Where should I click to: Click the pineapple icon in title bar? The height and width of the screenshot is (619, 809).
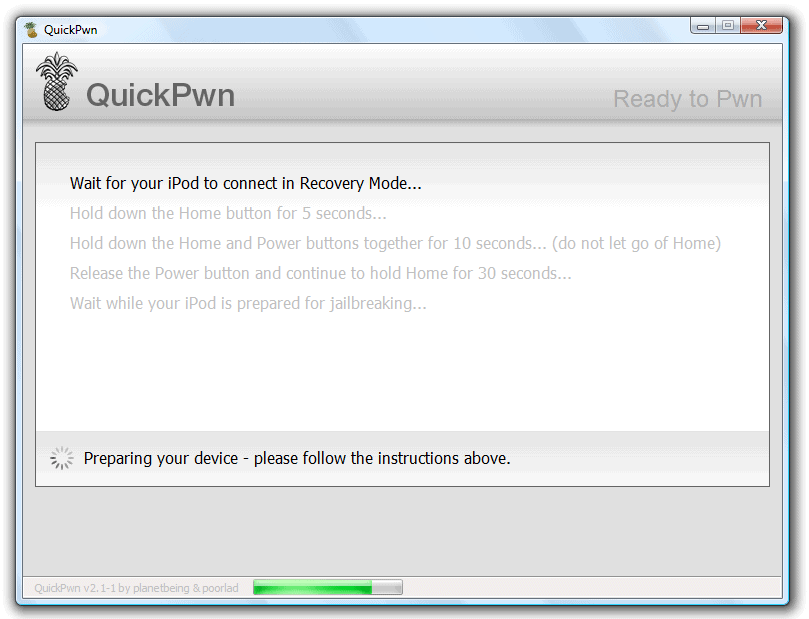pyautogui.click(x=31, y=30)
